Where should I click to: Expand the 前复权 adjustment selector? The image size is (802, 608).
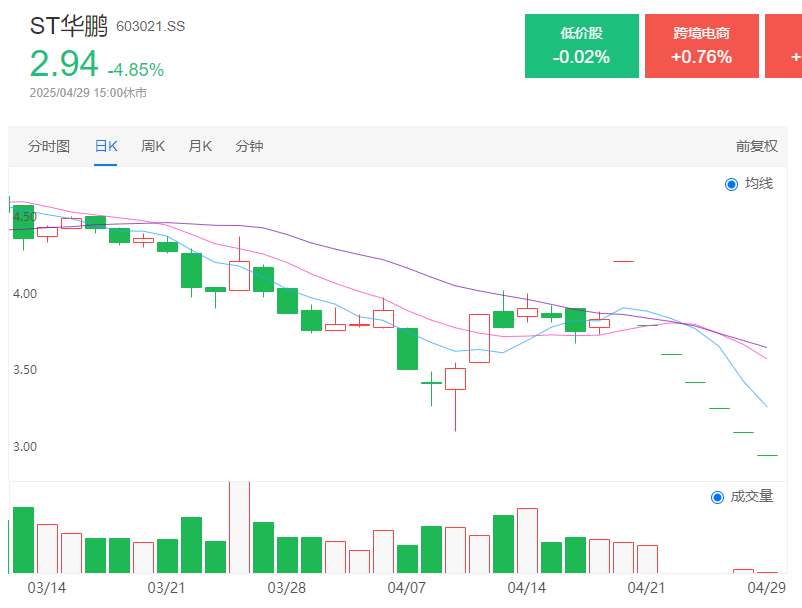[x=756, y=146]
